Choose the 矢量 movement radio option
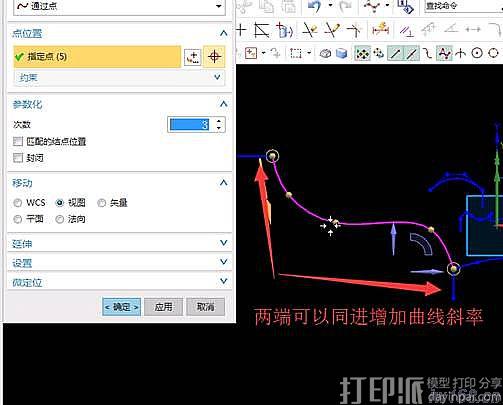Screen dimensions: 503x405 tap(102, 203)
